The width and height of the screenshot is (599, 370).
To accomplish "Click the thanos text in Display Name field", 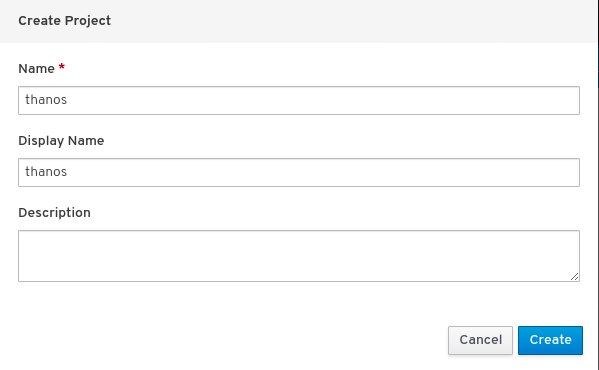I will (x=46, y=172).
